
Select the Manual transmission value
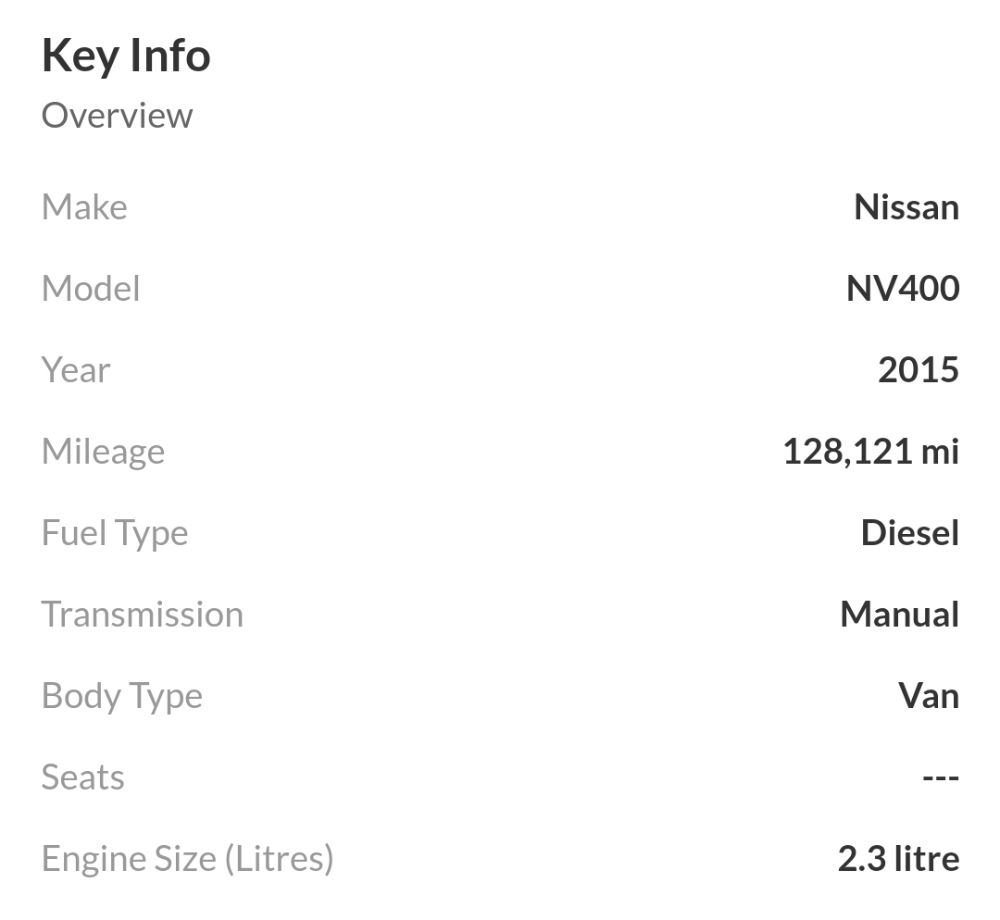pos(900,614)
